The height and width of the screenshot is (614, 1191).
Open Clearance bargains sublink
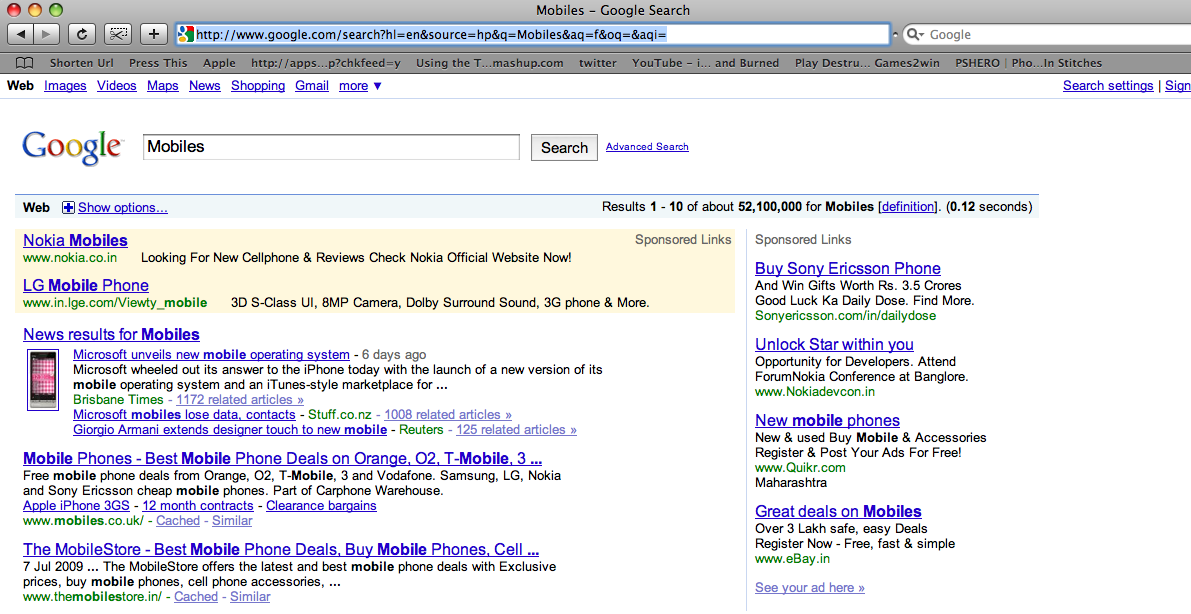(321, 506)
